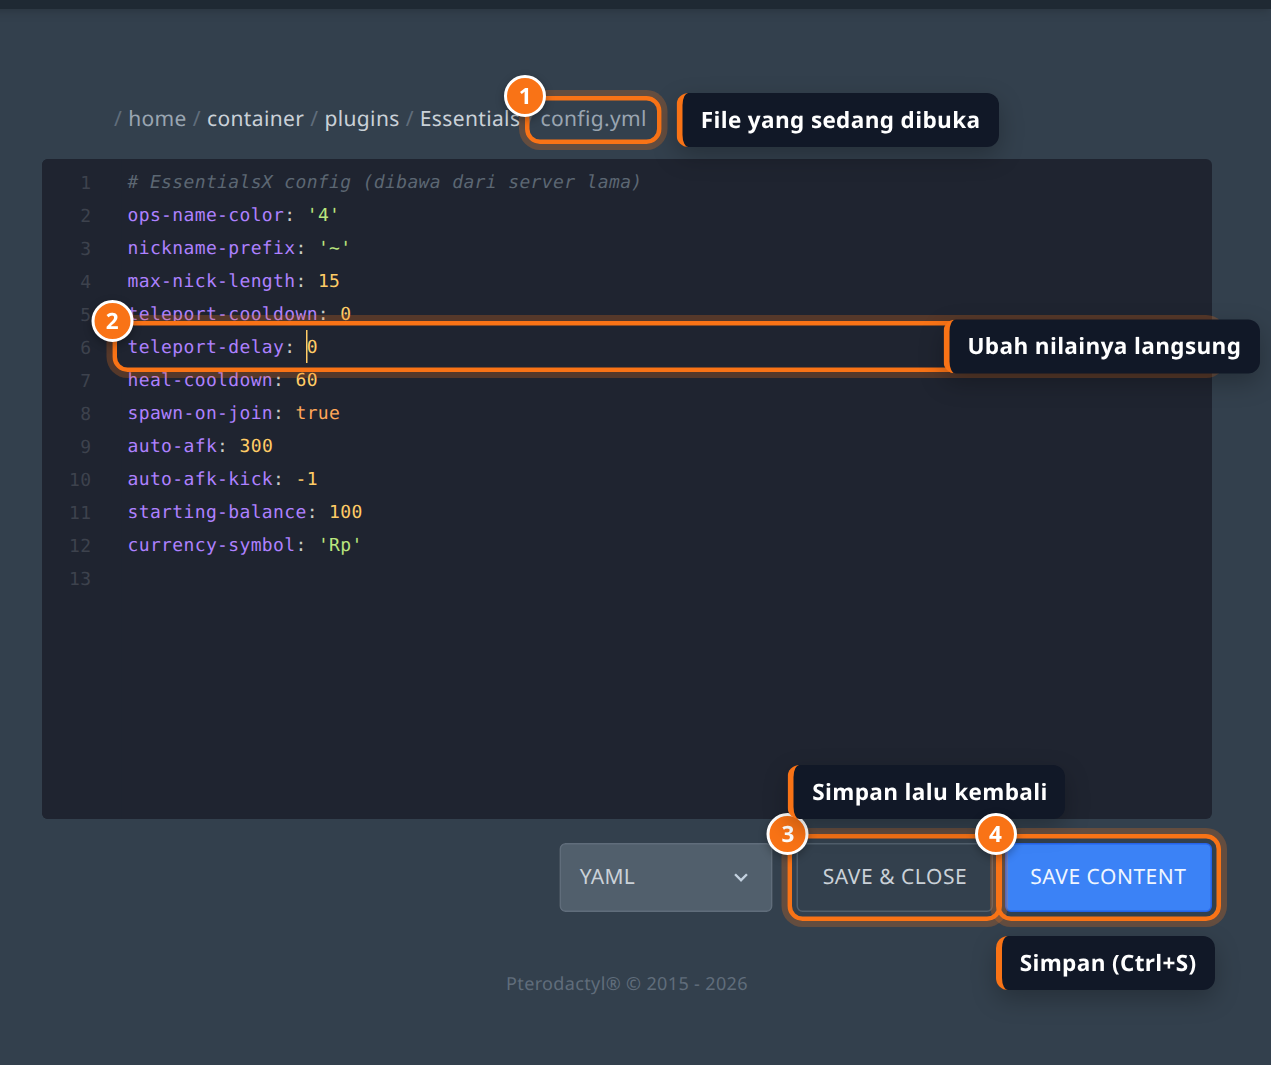Click the spawn-on-join: true line
Image resolution: width=1271 pixels, height=1065 pixels.
click(233, 413)
